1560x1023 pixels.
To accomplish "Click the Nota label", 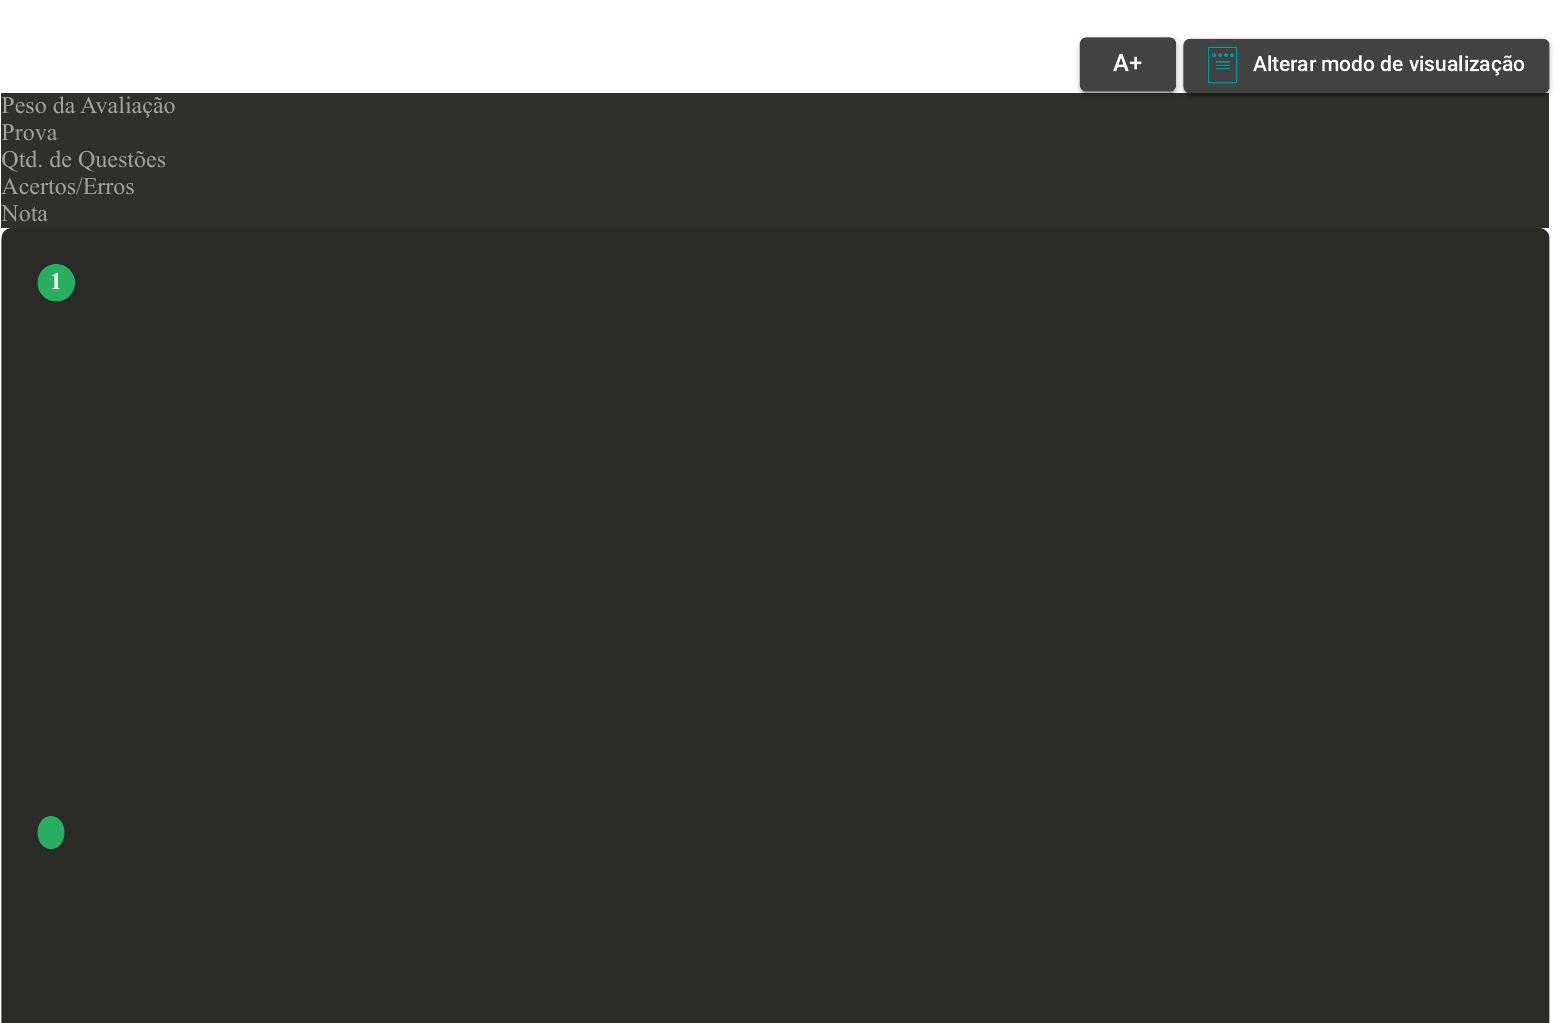I will [25, 214].
